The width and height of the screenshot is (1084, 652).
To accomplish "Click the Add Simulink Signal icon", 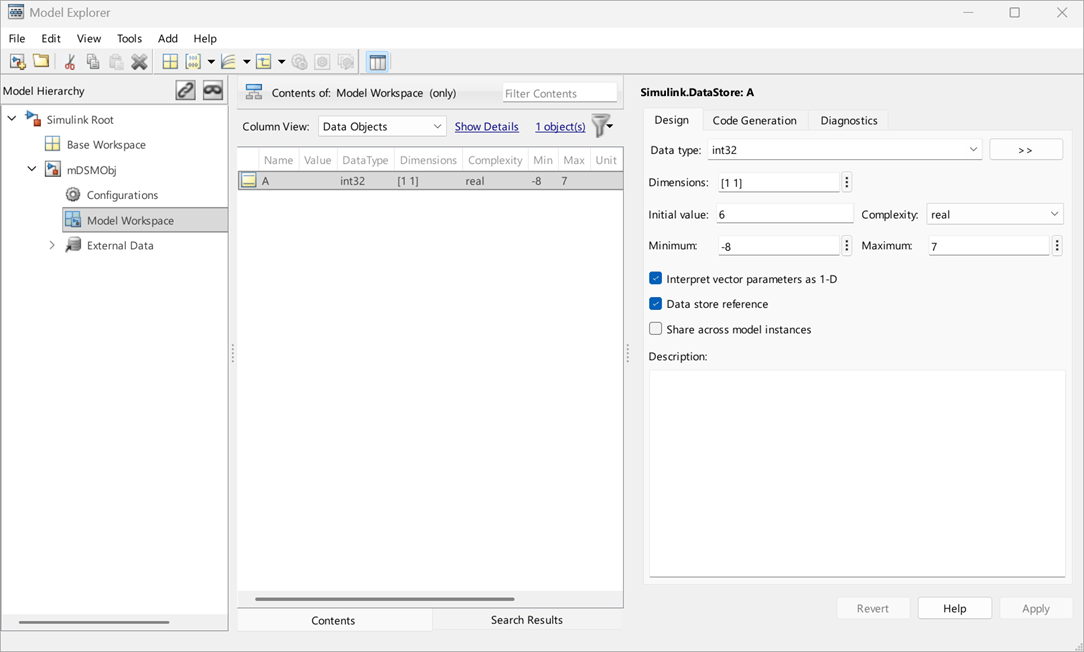I will 228,62.
